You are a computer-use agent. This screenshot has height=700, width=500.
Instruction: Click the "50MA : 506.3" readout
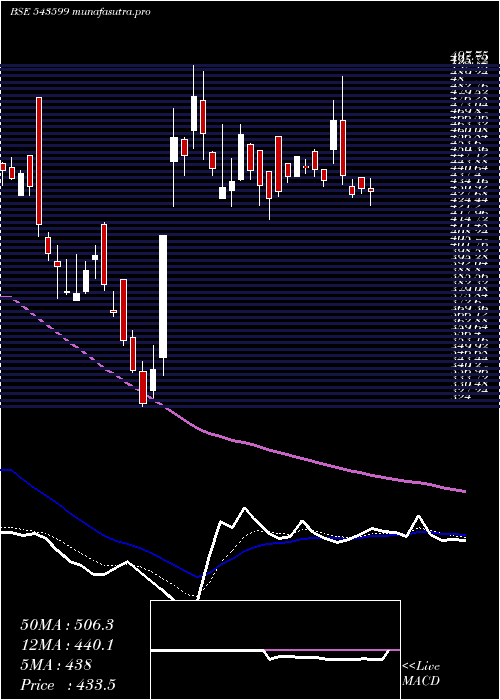[x=67, y=625]
